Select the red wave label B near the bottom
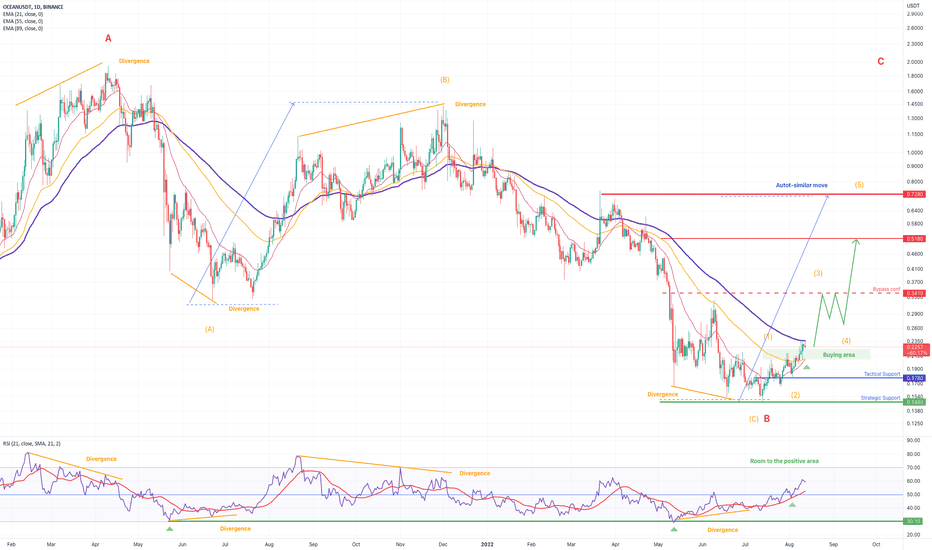The height and width of the screenshot is (550, 932). coord(767,419)
